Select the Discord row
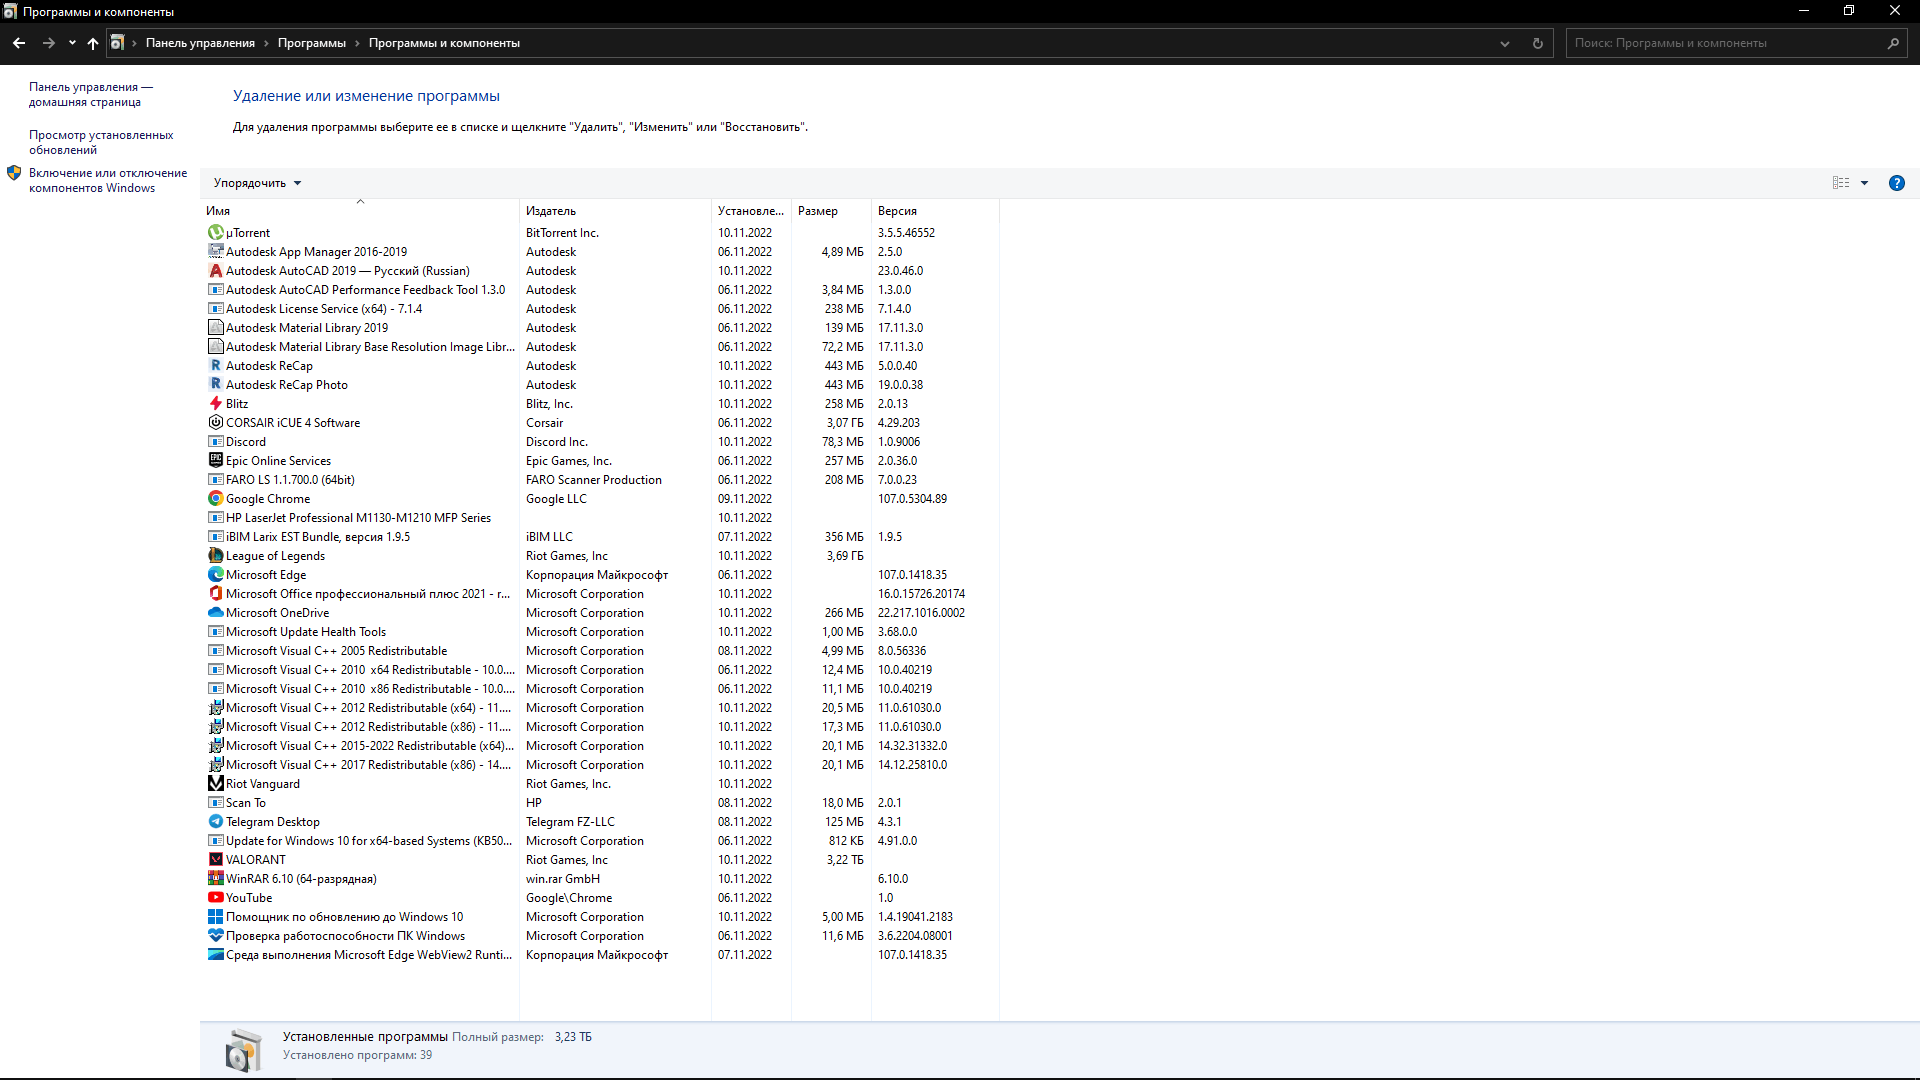1920x1080 pixels. click(600, 441)
